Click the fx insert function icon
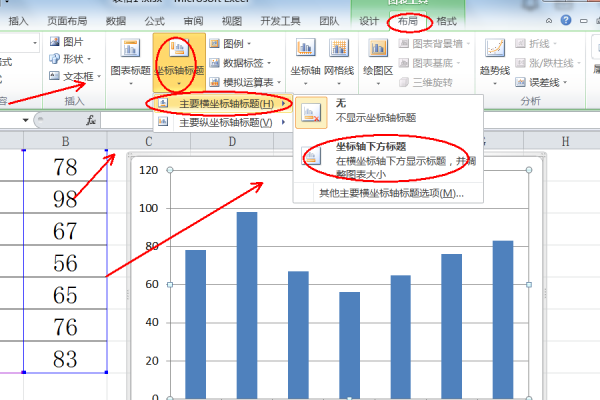The image size is (600, 400). pyautogui.click(x=91, y=121)
